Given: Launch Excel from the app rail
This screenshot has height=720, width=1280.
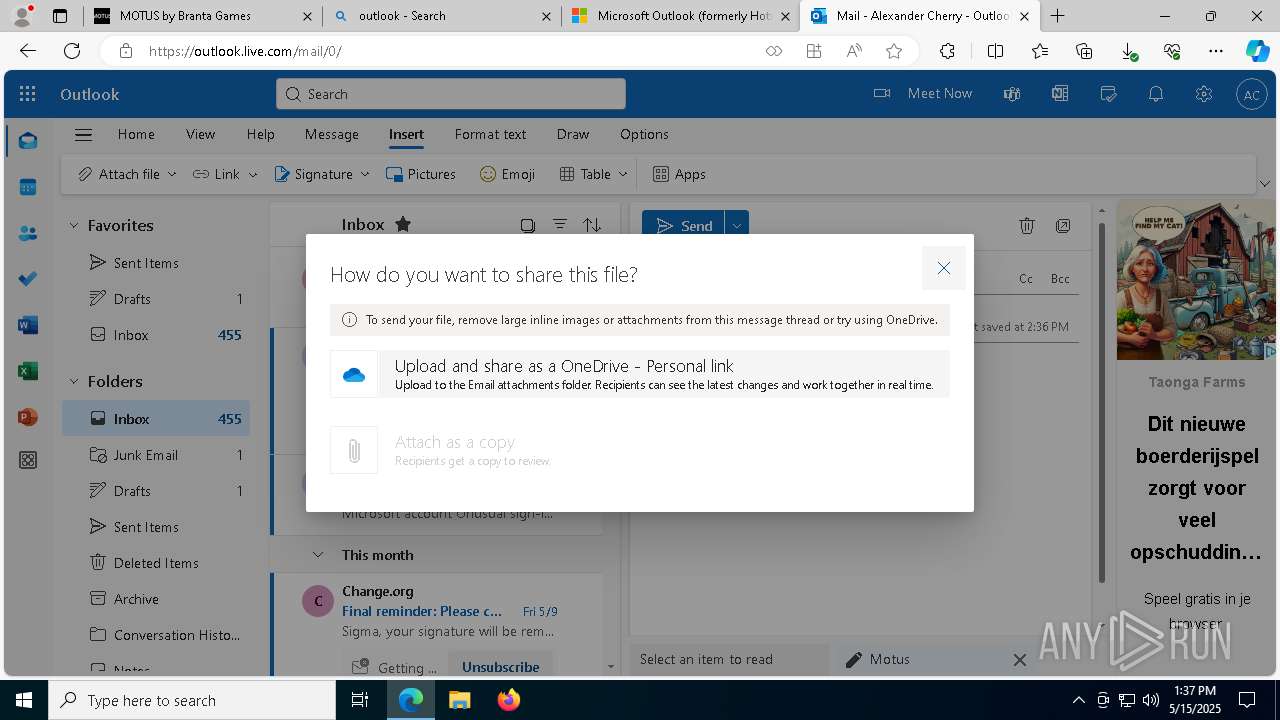Looking at the screenshot, I should tap(28, 371).
